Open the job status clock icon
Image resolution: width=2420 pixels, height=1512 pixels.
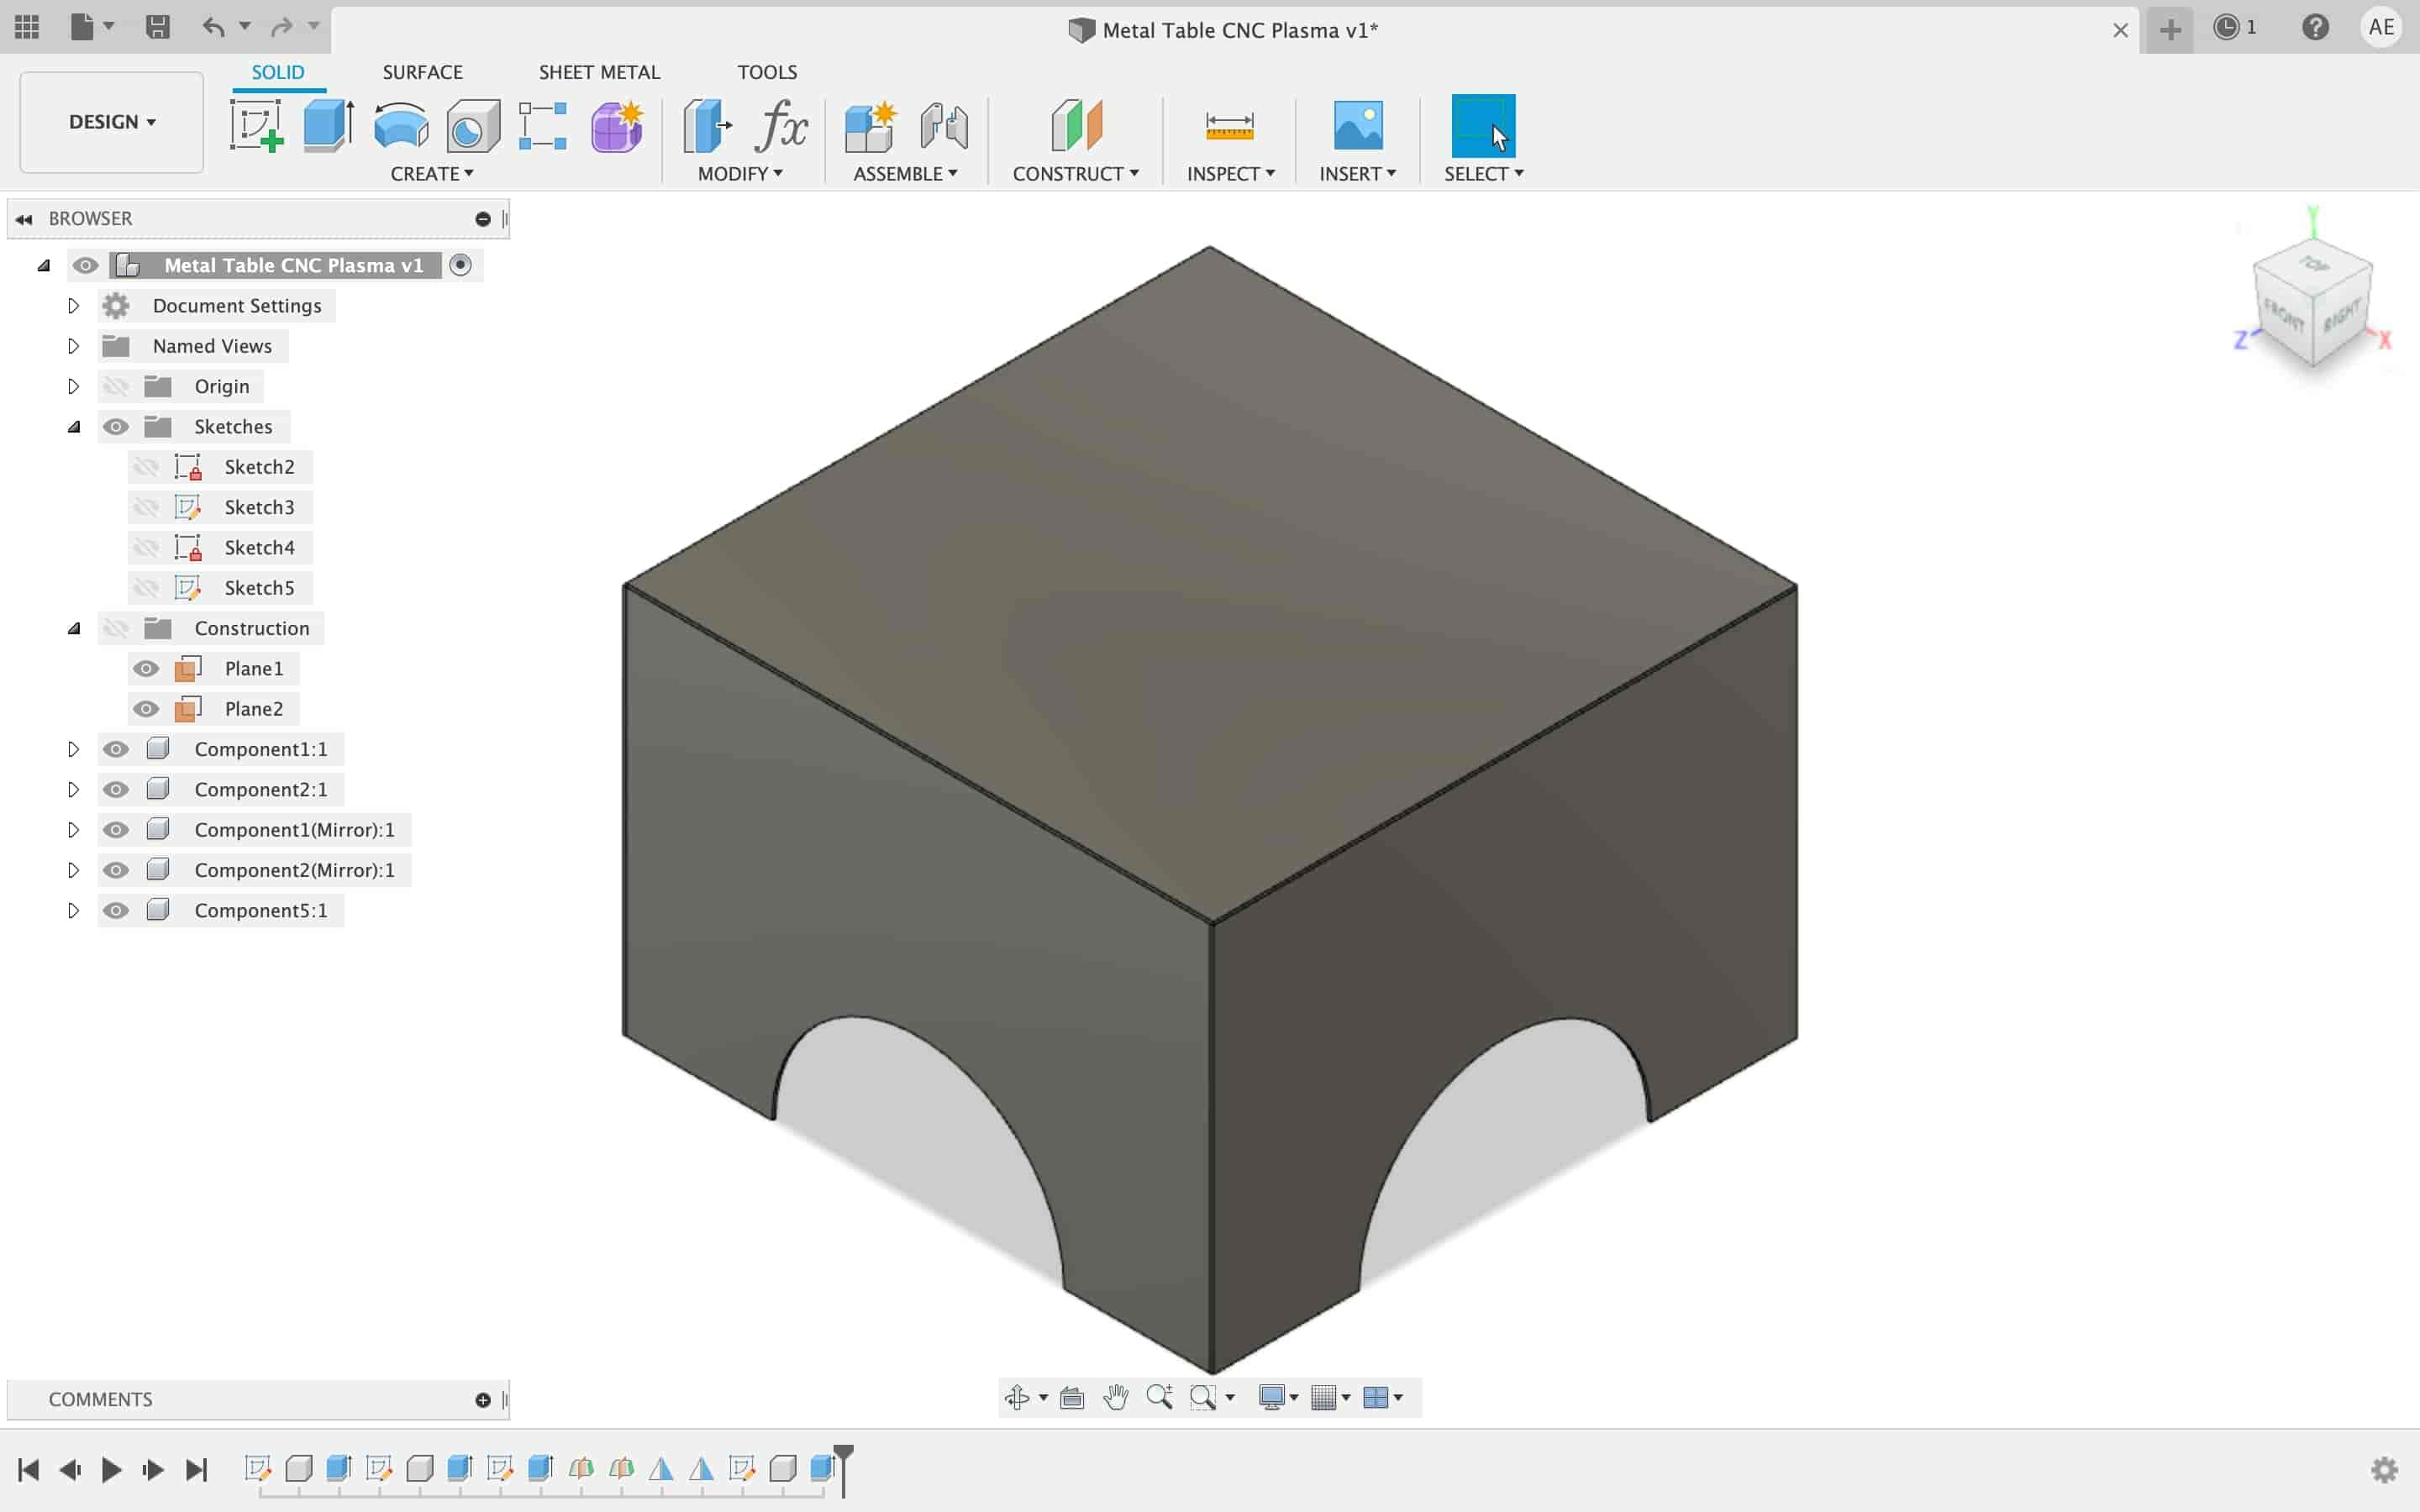(x=2226, y=27)
